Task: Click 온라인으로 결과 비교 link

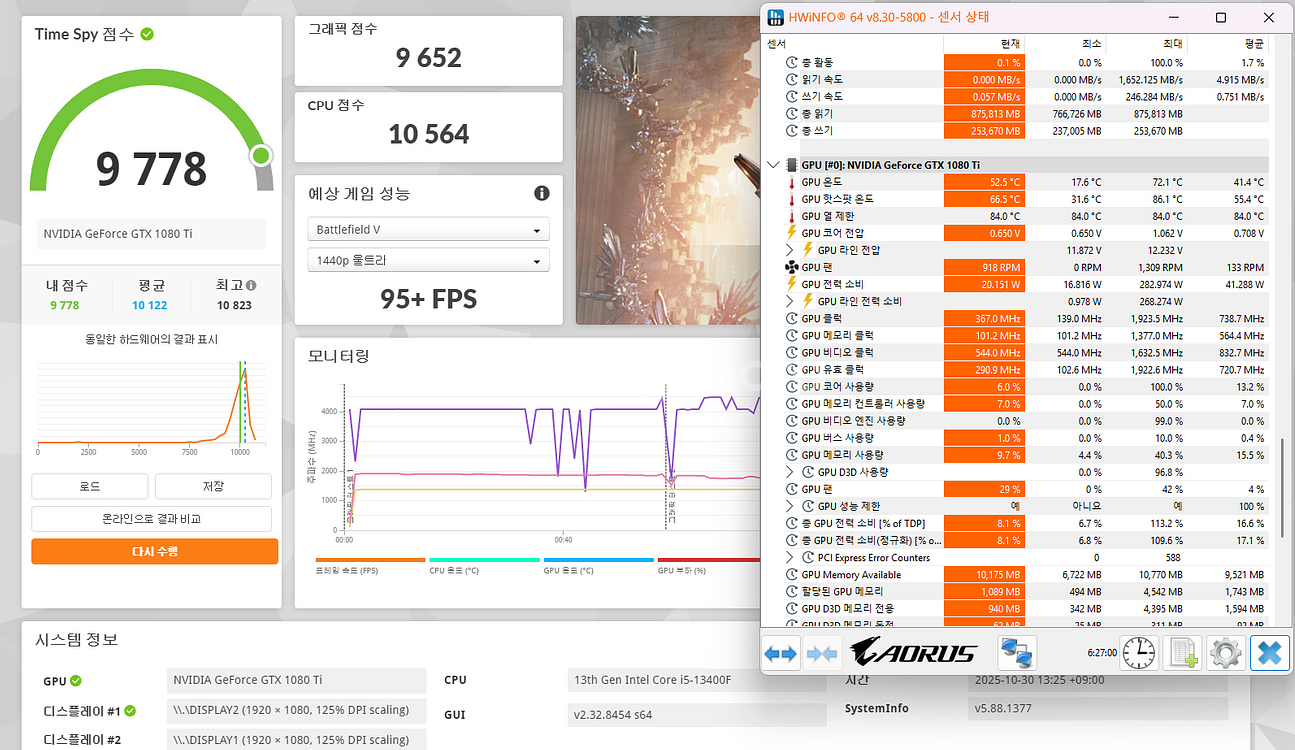Action: pos(151,518)
